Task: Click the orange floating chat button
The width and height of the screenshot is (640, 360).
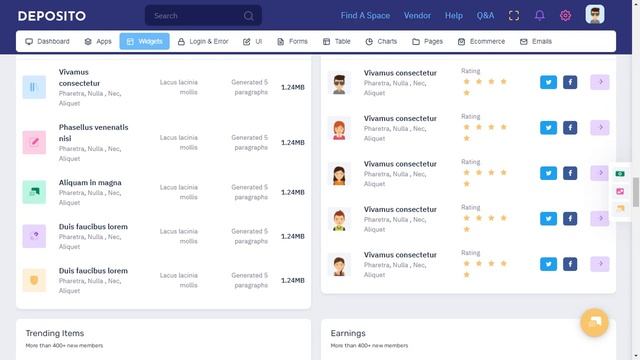Action: pos(594,322)
